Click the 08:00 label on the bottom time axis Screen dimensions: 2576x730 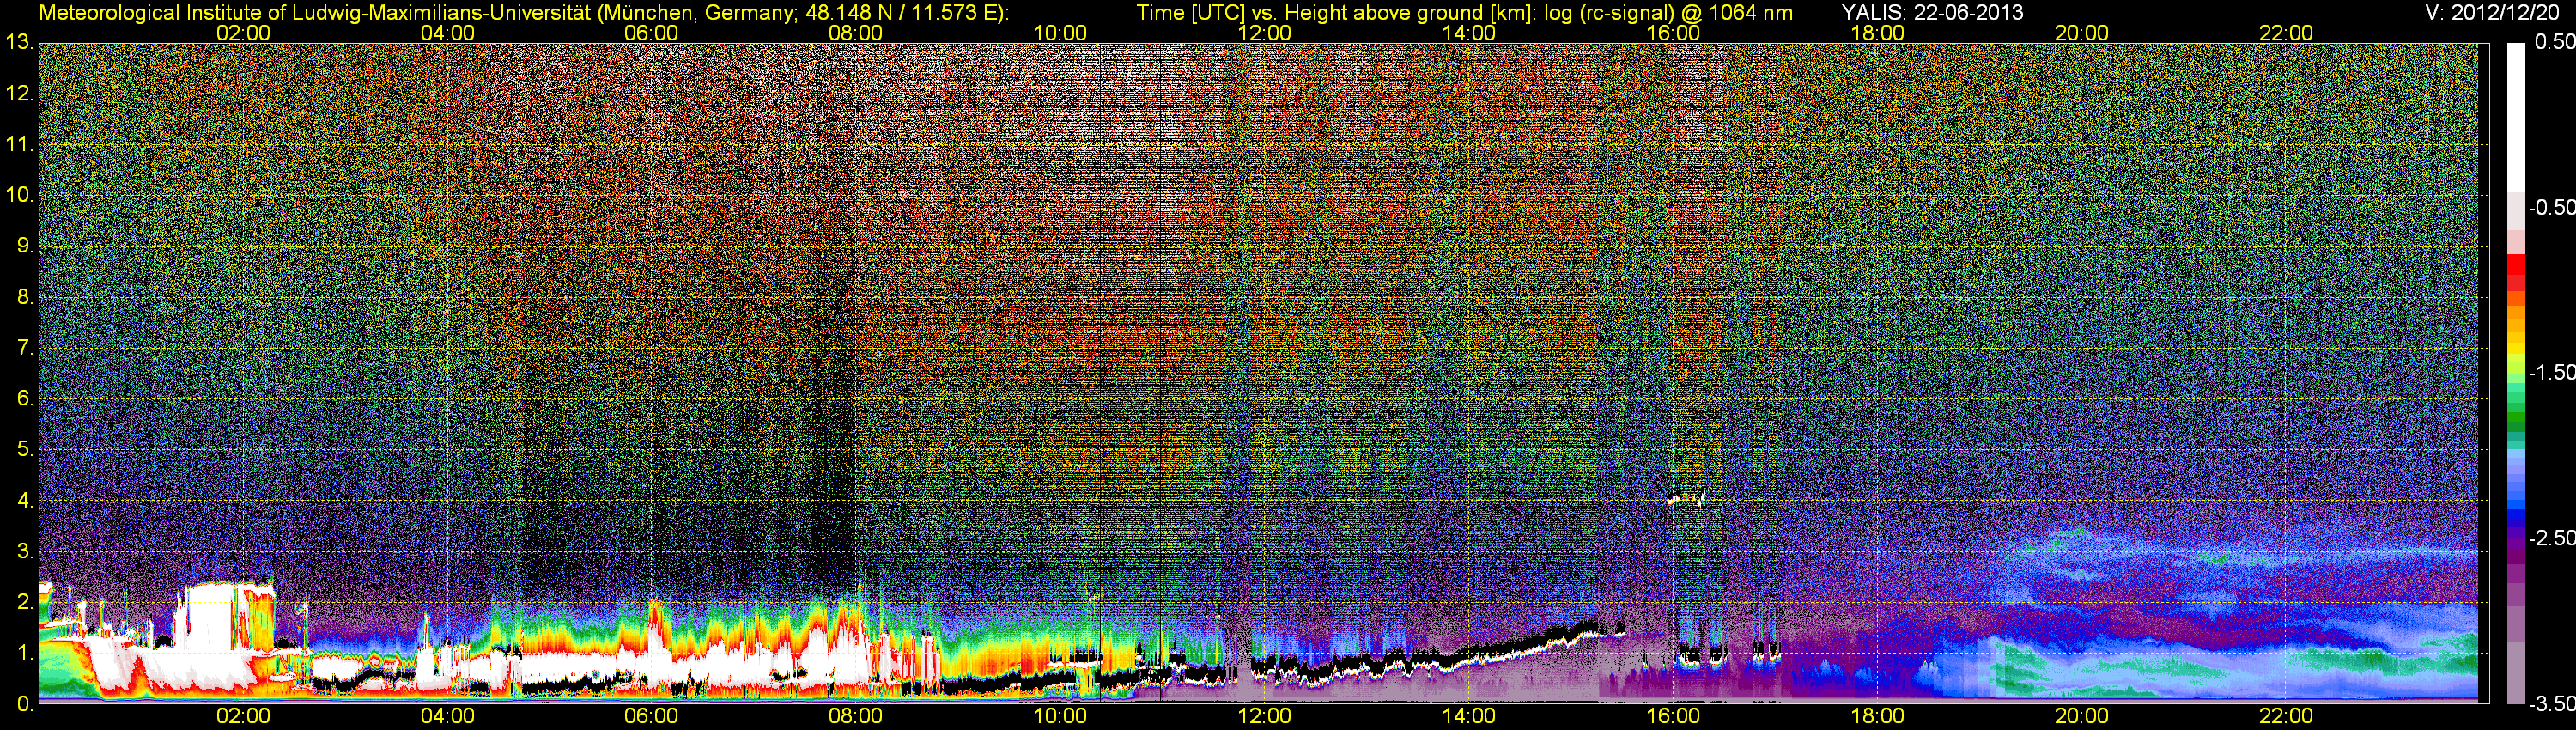856,716
